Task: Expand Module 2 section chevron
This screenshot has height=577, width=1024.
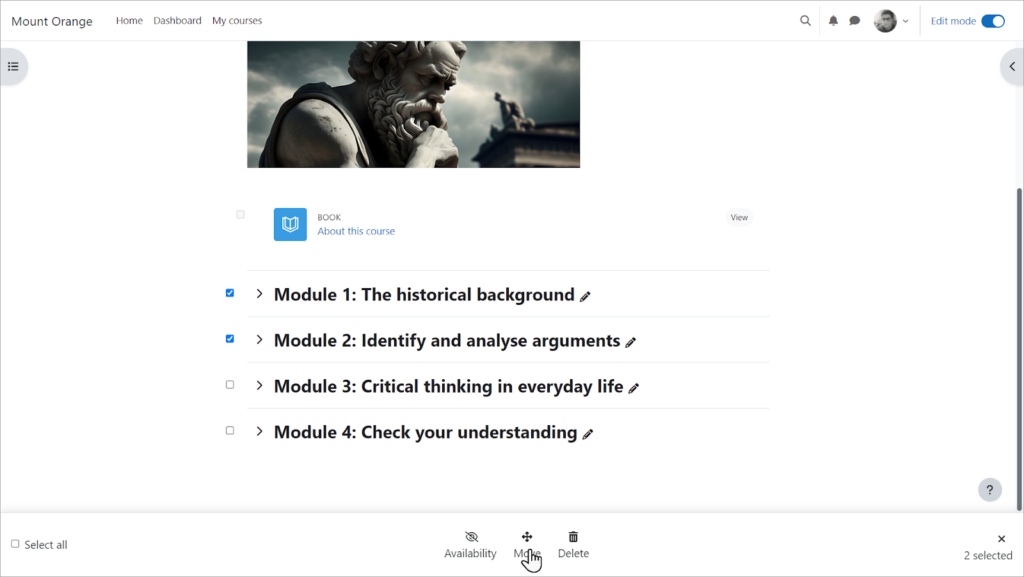Action: click(259, 340)
